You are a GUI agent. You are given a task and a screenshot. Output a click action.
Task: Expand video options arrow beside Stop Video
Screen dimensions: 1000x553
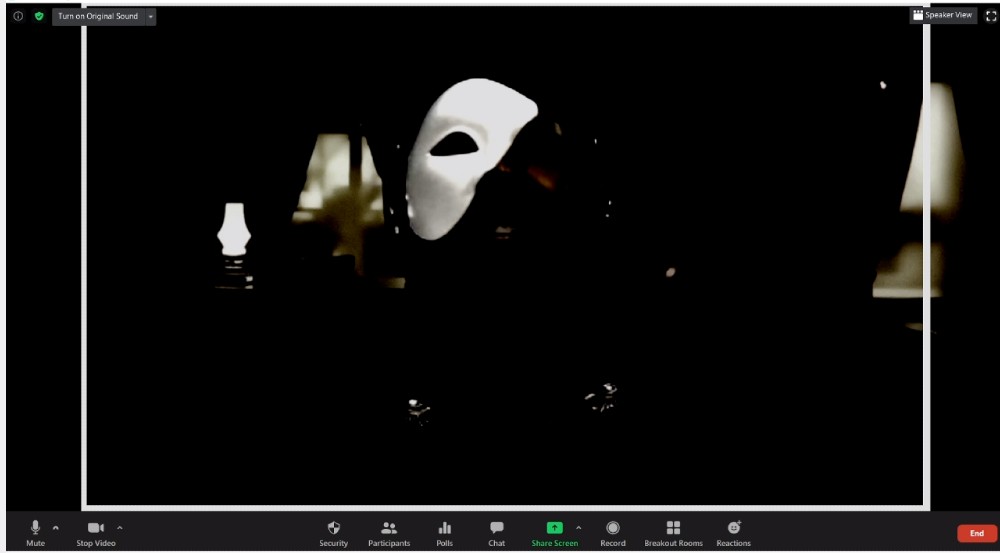click(x=120, y=528)
